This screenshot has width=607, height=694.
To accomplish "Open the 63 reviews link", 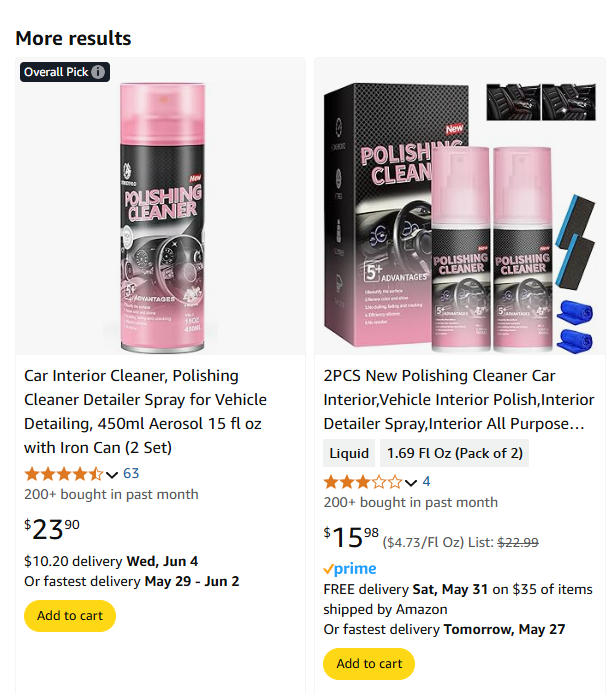I will [131, 474].
